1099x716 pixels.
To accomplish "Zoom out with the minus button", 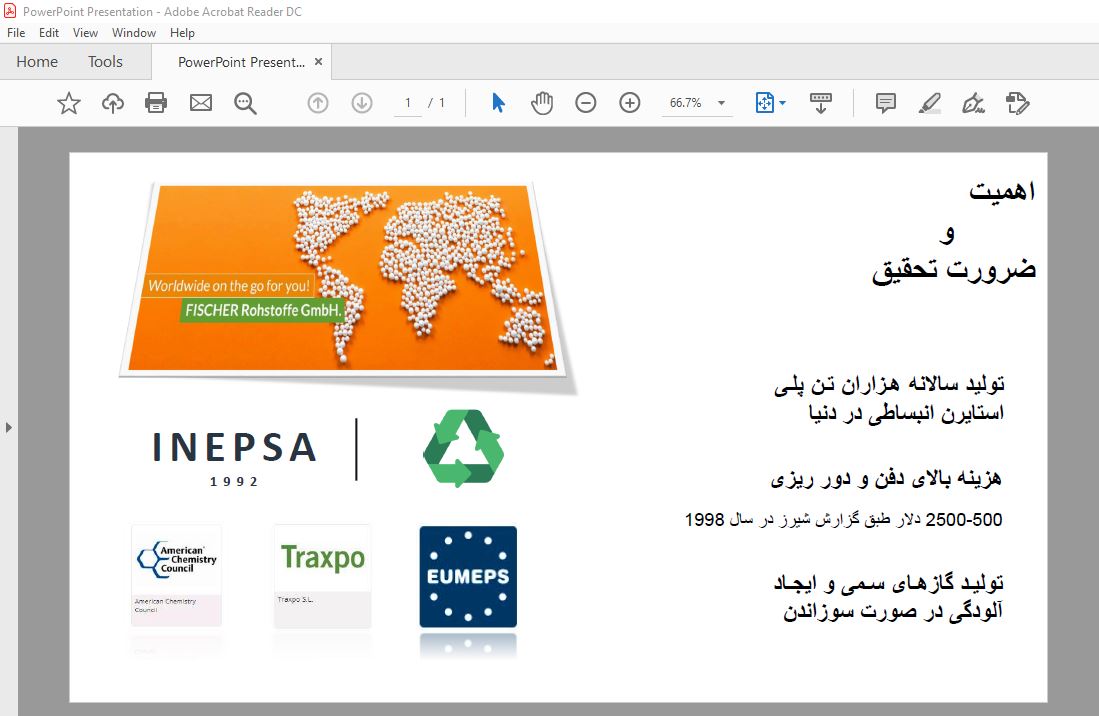I will click(x=585, y=102).
